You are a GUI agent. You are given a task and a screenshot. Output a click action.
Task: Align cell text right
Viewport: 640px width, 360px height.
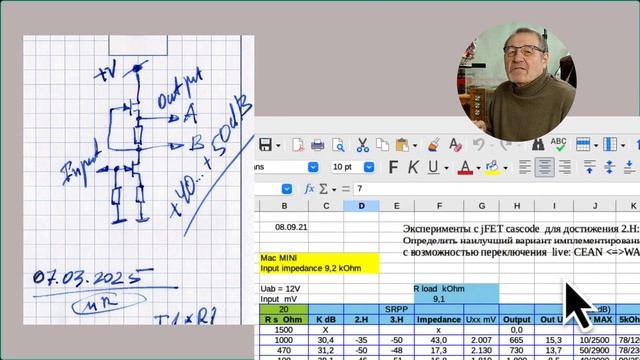tap(565, 167)
